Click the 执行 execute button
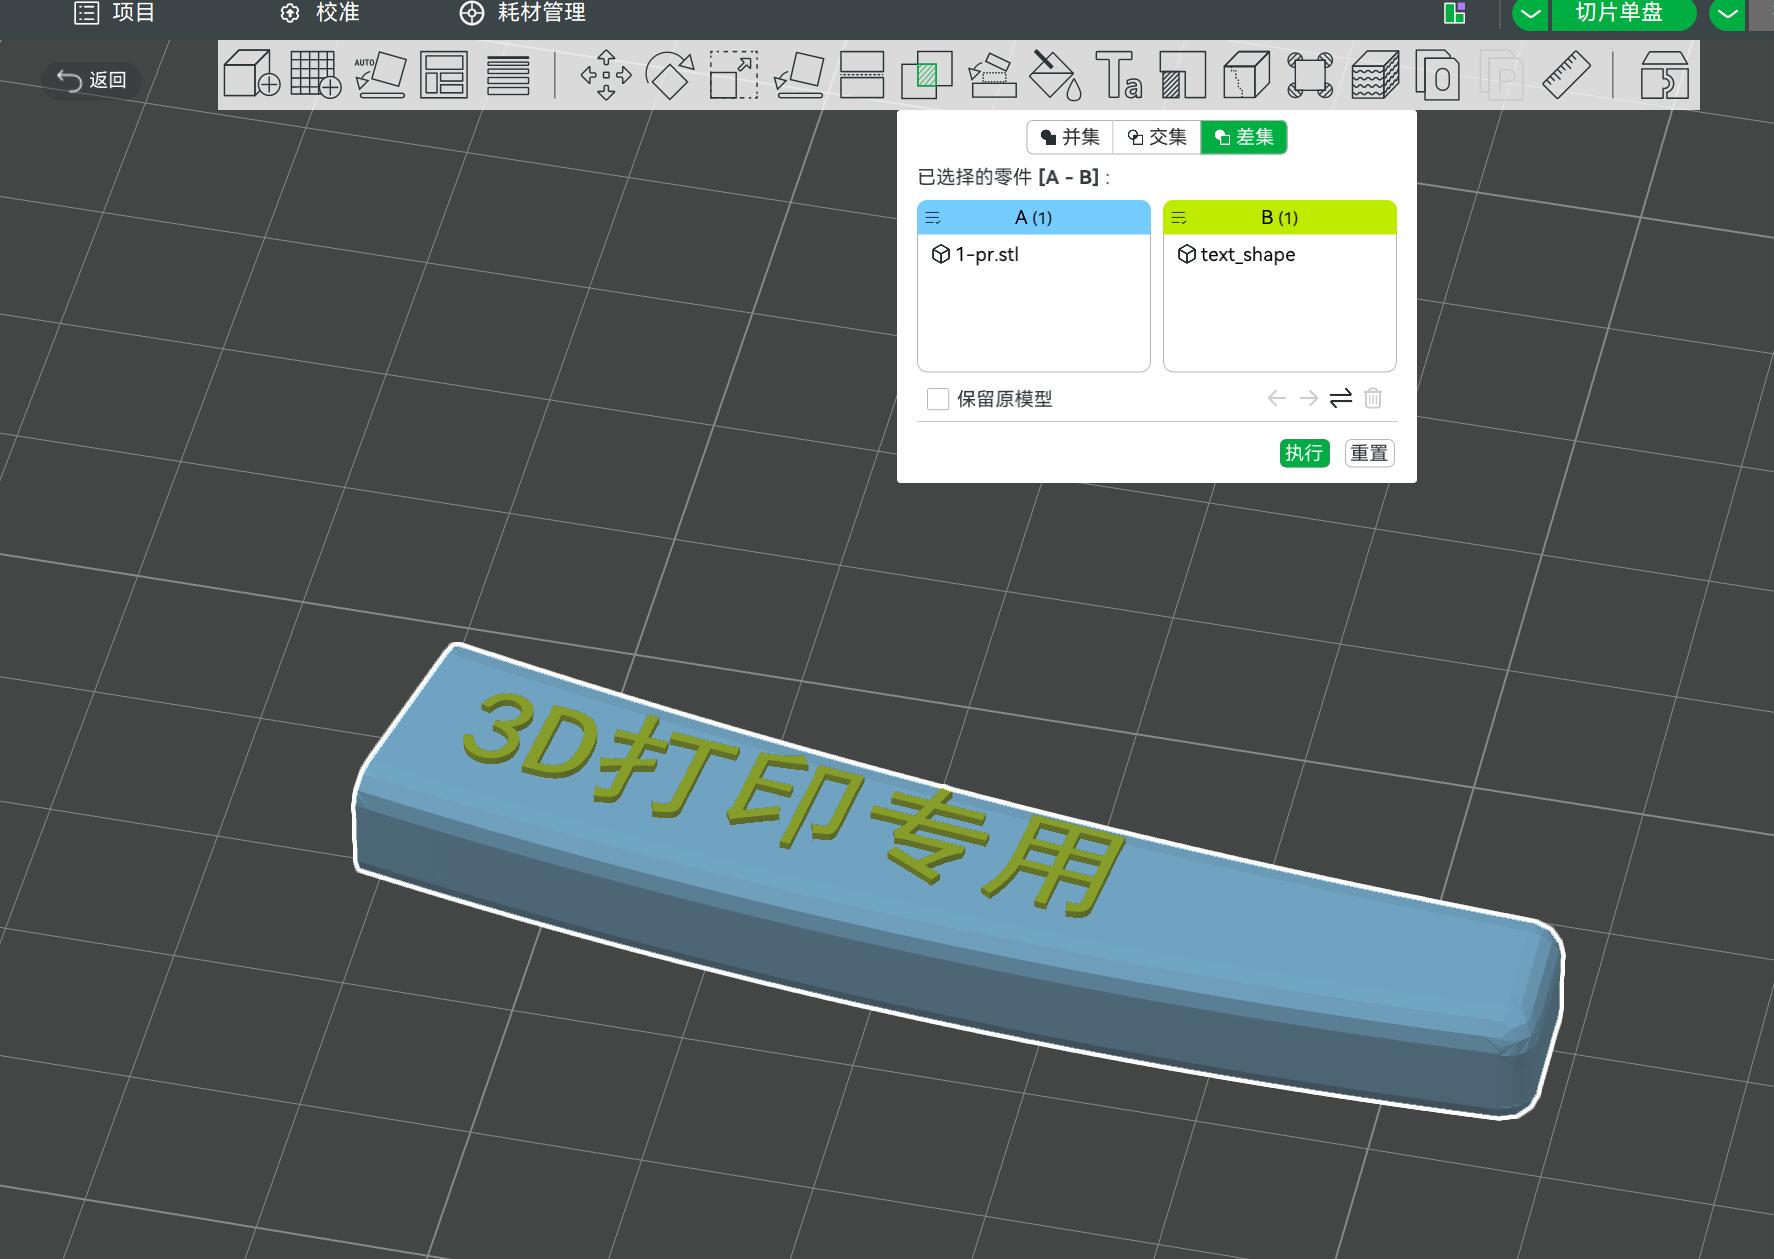This screenshot has height=1259, width=1774. (x=1304, y=453)
